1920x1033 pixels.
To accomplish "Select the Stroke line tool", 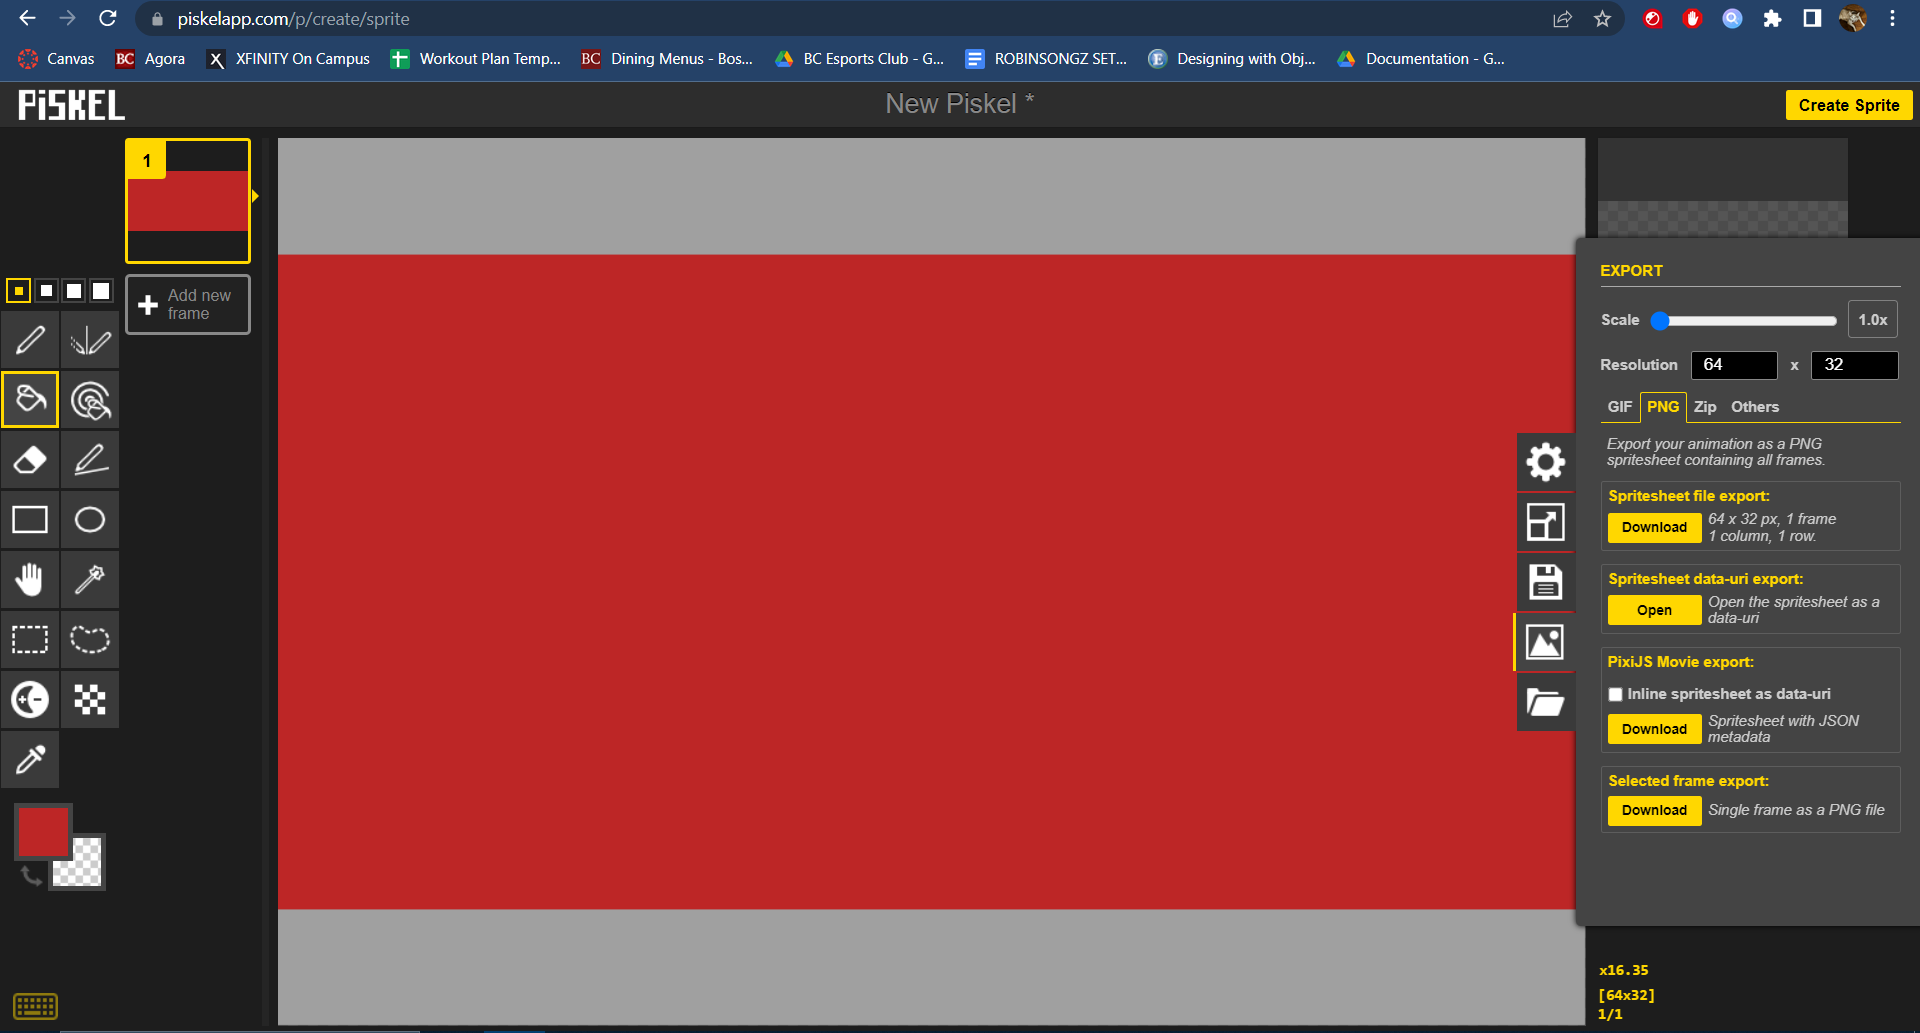I will click(x=90, y=460).
